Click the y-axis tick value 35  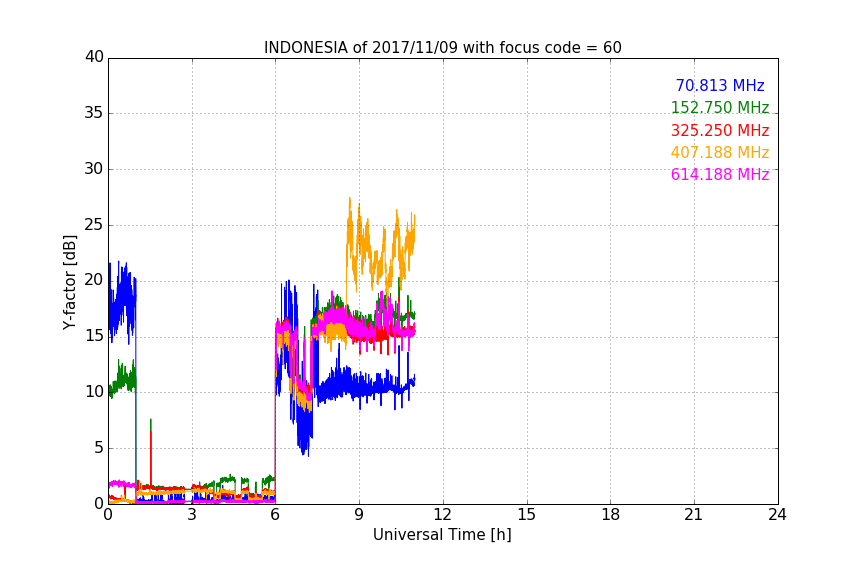pyautogui.click(x=94, y=113)
